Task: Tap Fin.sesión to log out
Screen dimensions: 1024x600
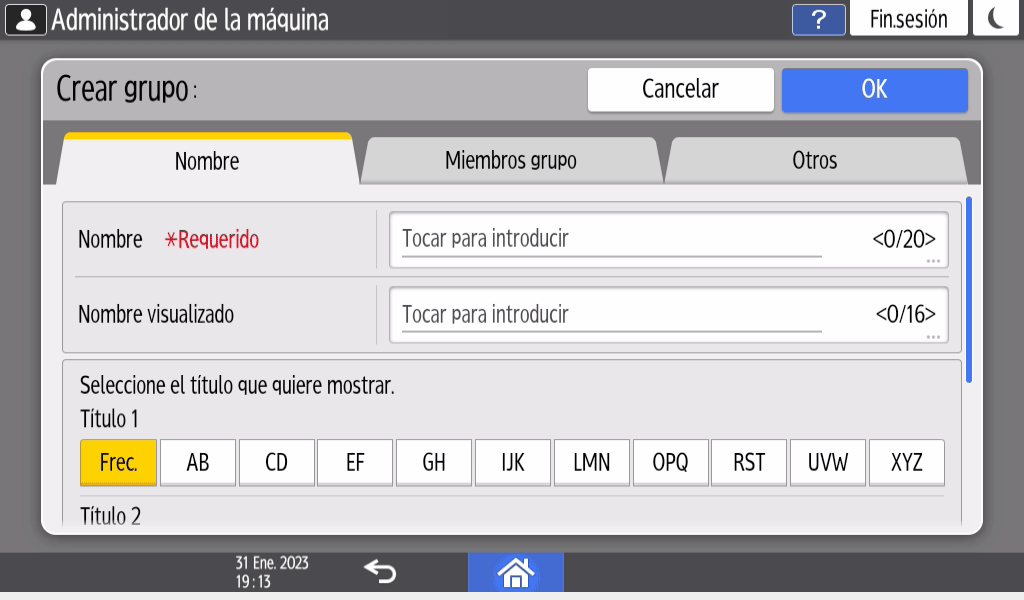Action: 908,19
